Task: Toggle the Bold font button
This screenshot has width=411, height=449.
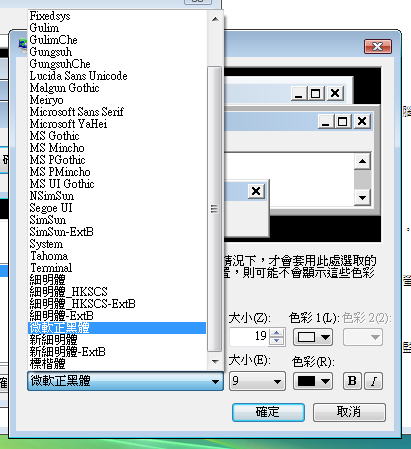Action: coord(352,381)
